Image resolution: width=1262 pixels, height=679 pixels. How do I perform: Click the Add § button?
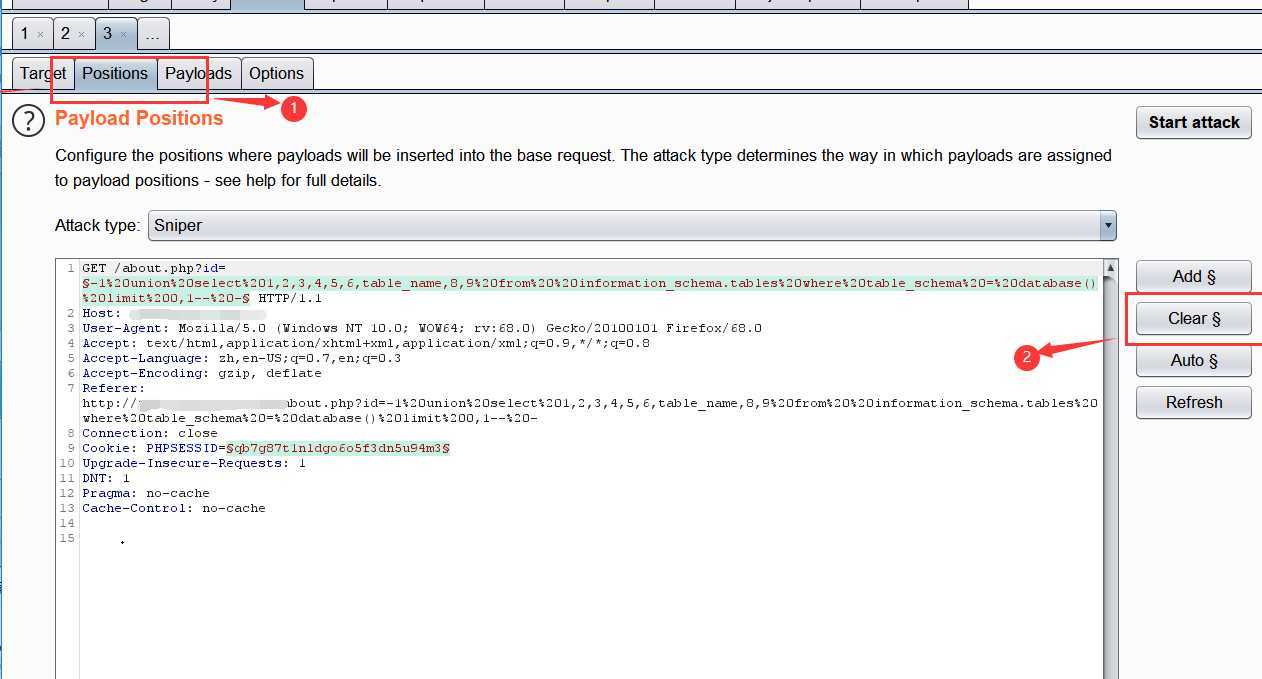[1194, 276]
